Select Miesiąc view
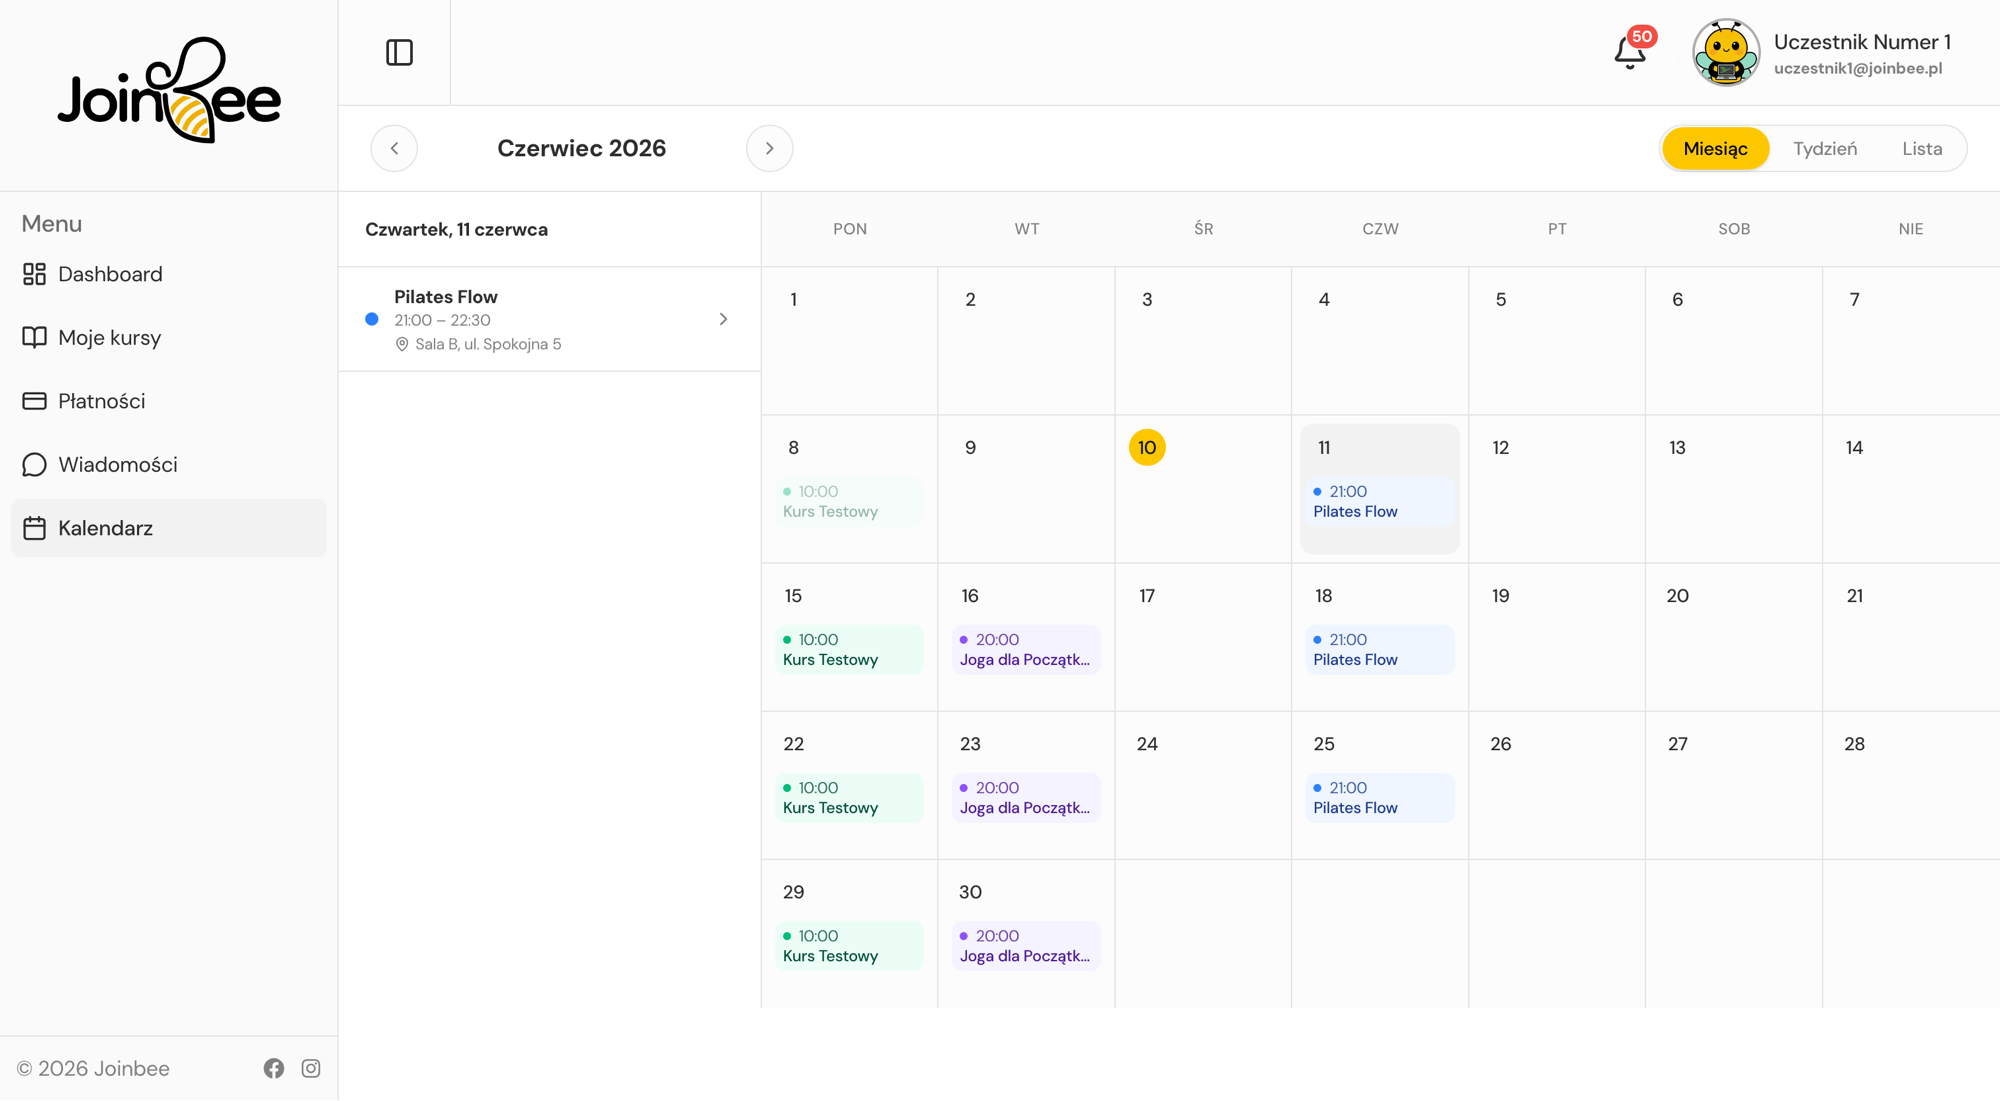Screen dimensions: 2000x1101 (x=1715, y=148)
